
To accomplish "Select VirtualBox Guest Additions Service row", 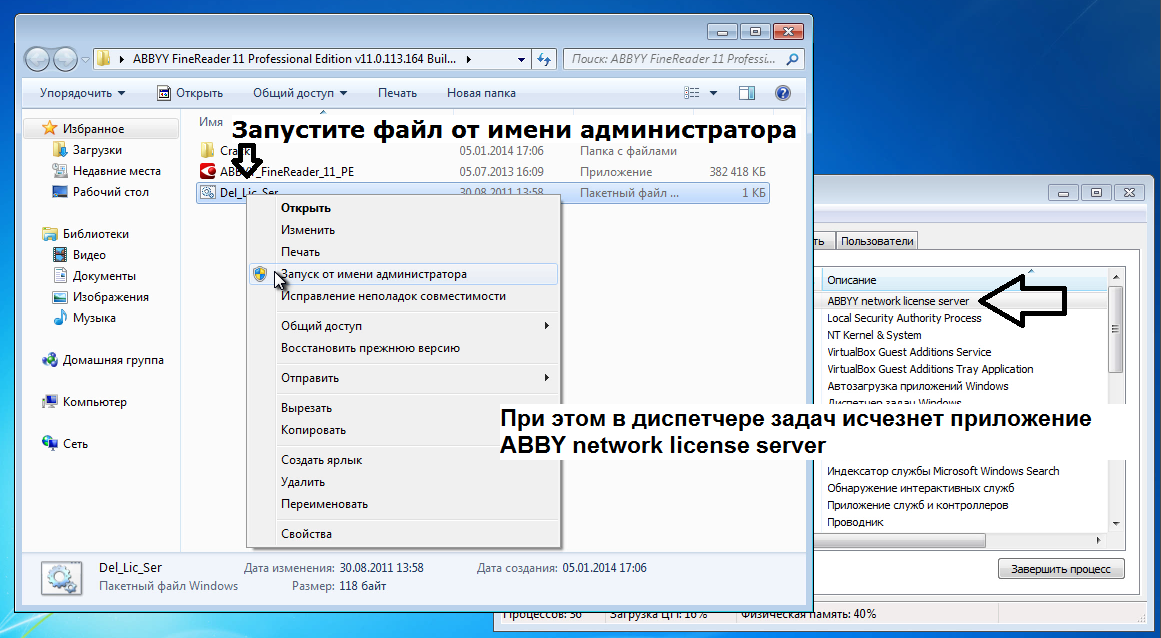I will 909,352.
